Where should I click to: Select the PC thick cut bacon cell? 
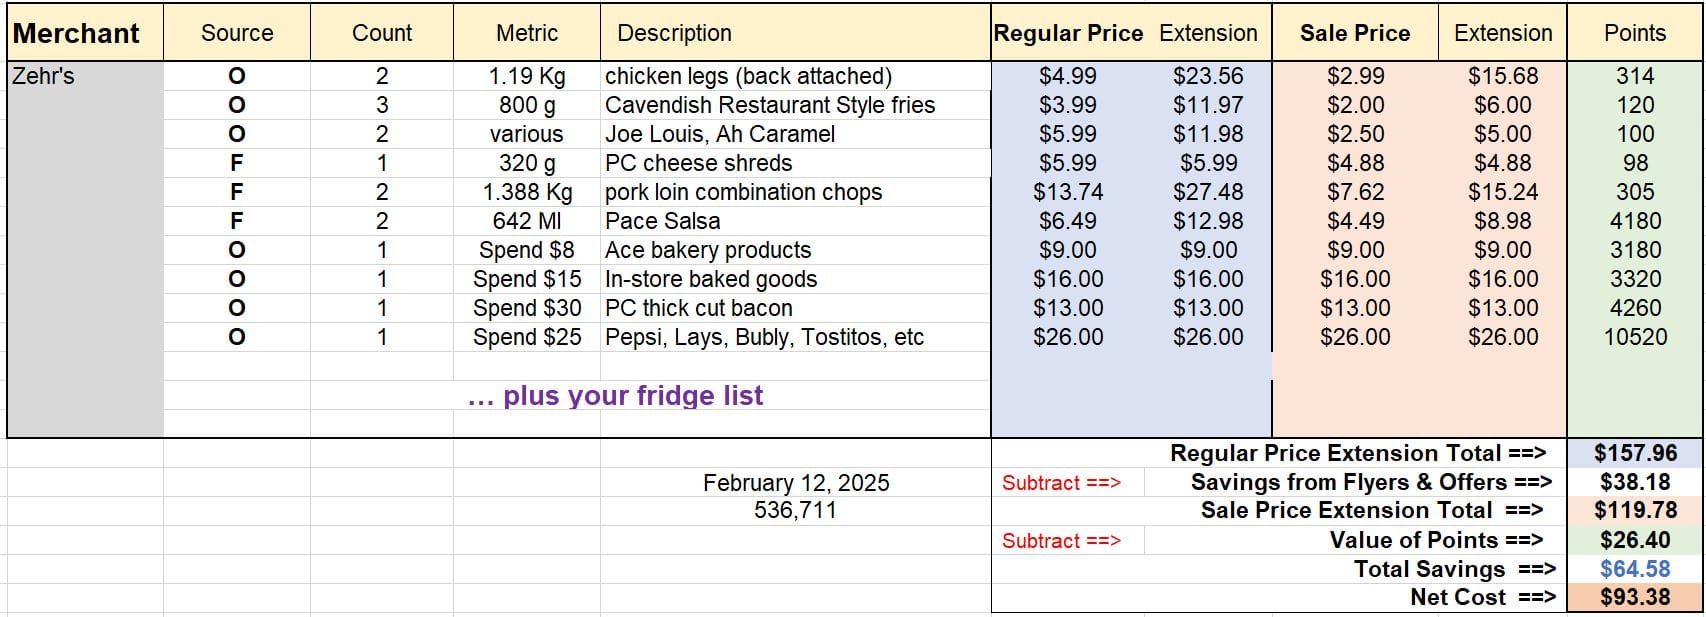coord(795,308)
